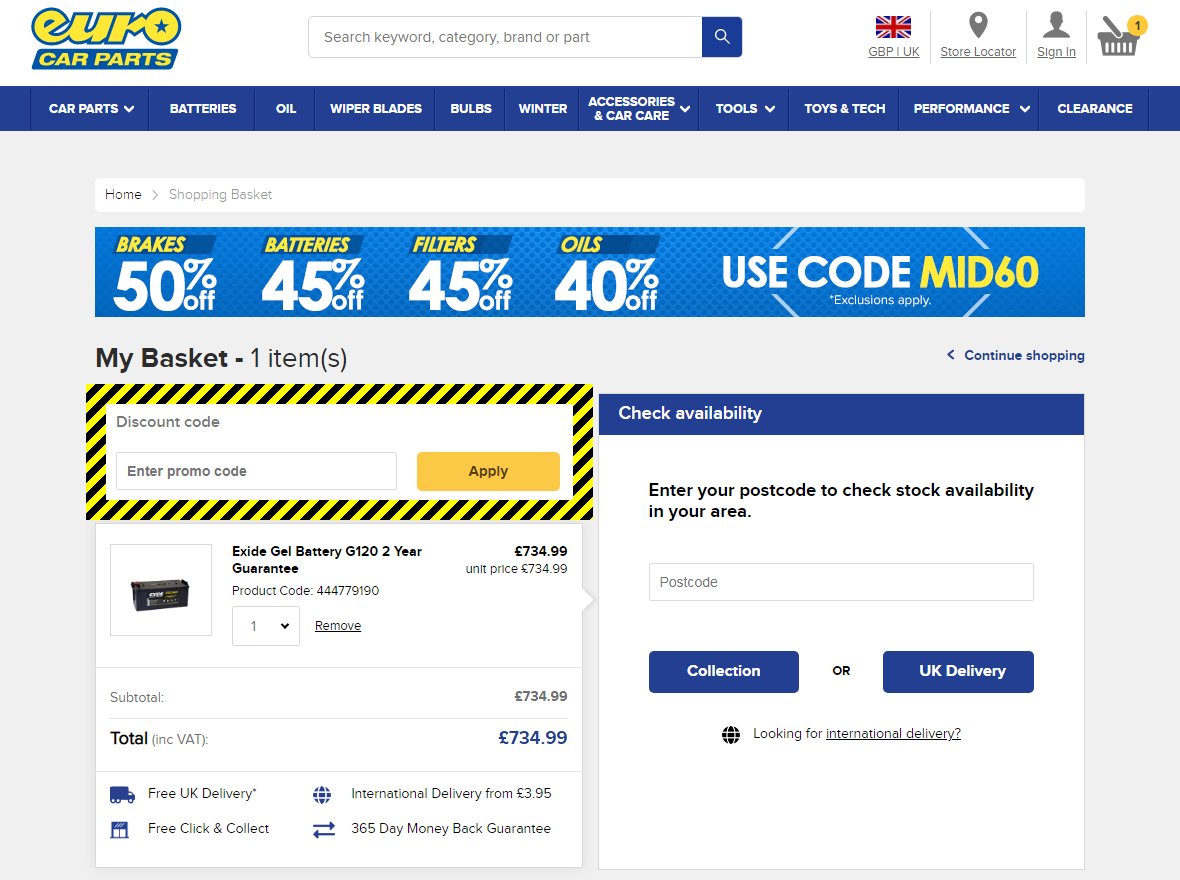Expand the CAR PARTS dropdown menu
The width and height of the screenshot is (1180, 880).
click(x=88, y=109)
